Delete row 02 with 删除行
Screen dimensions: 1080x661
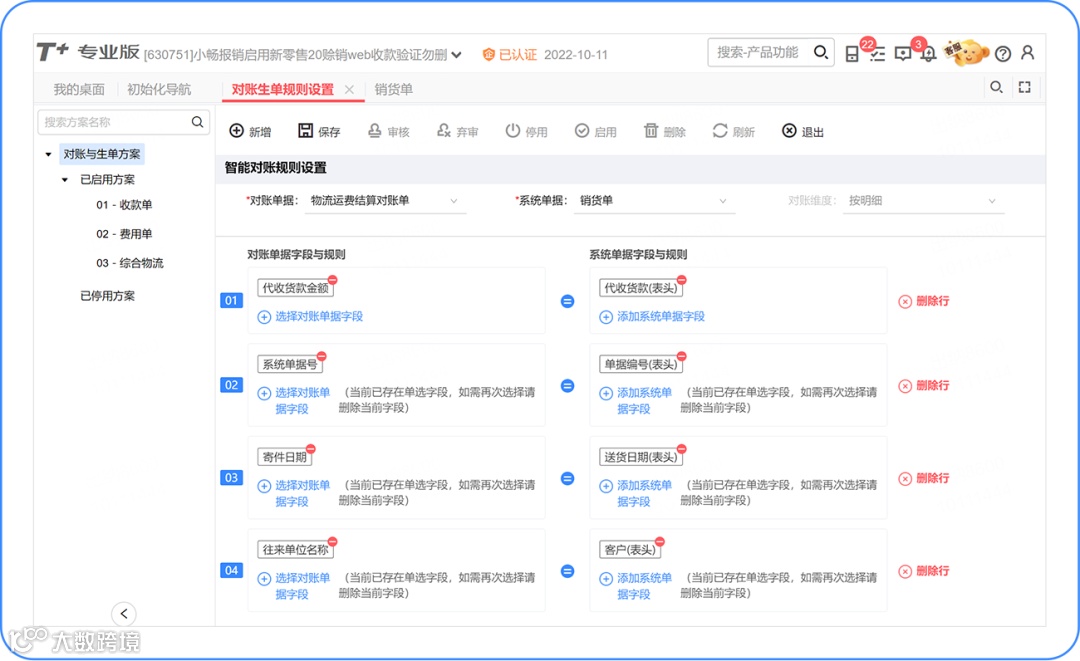pyautogui.click(x=924, y=386)
